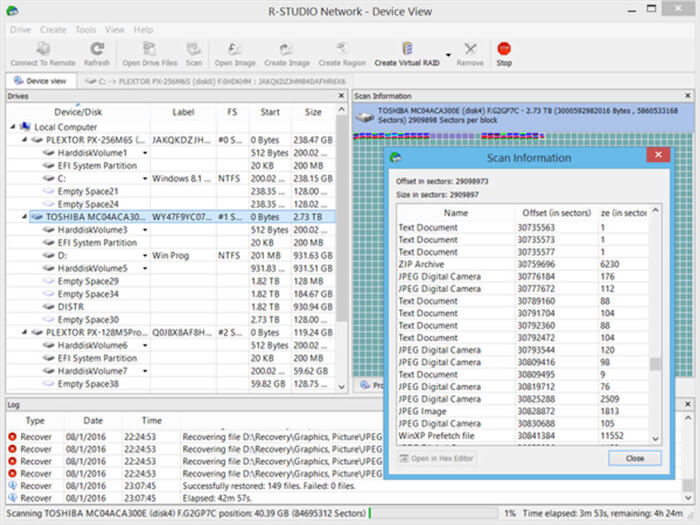Screen dimensions: 700x525
Task: Close the Log panel
Action: click(688, 404)
